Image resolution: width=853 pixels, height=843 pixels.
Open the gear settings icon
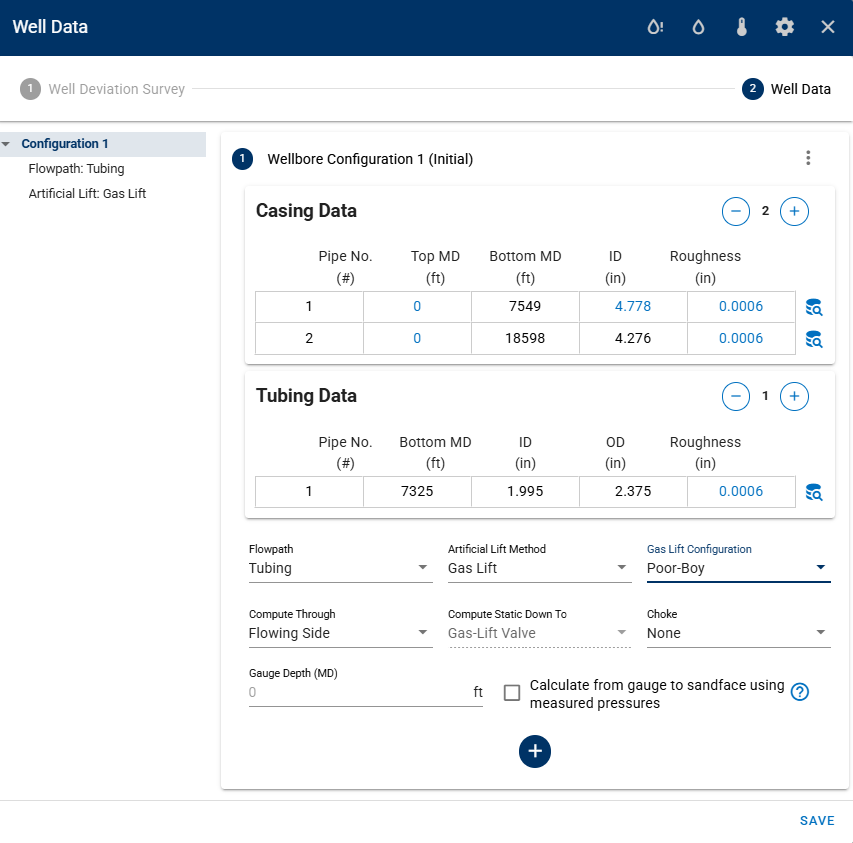pos(785,27)
